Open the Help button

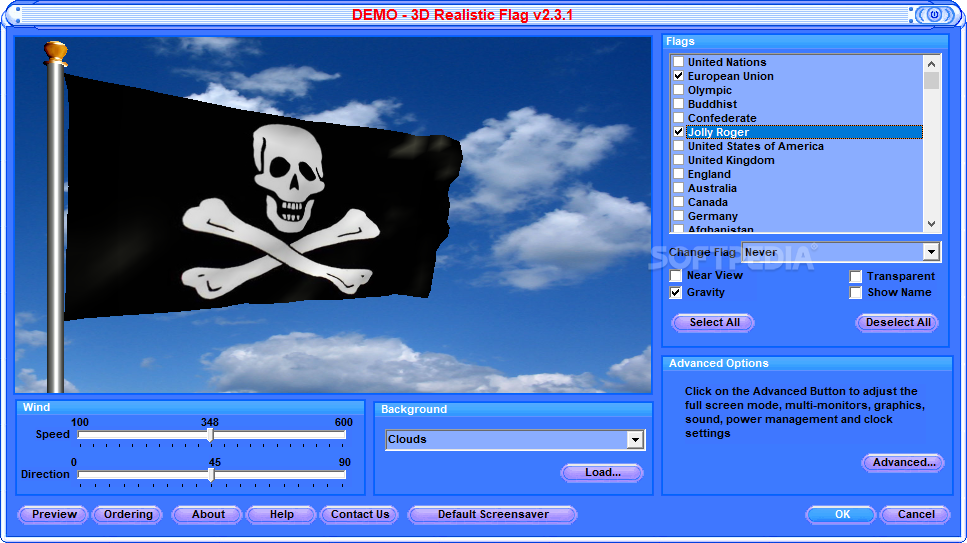(281, 515)
